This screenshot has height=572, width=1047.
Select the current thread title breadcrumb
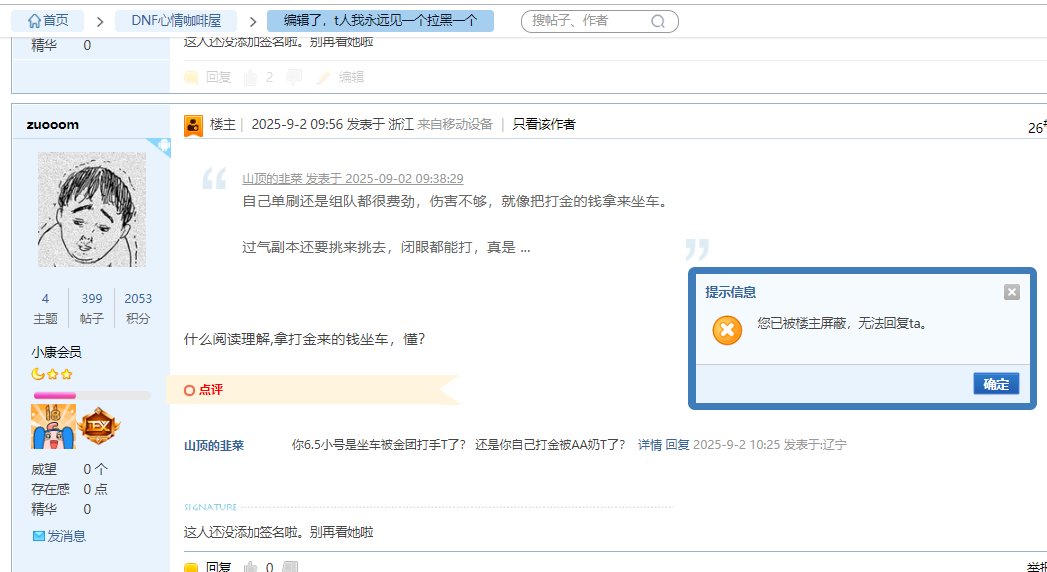click(x=380, y=20)
